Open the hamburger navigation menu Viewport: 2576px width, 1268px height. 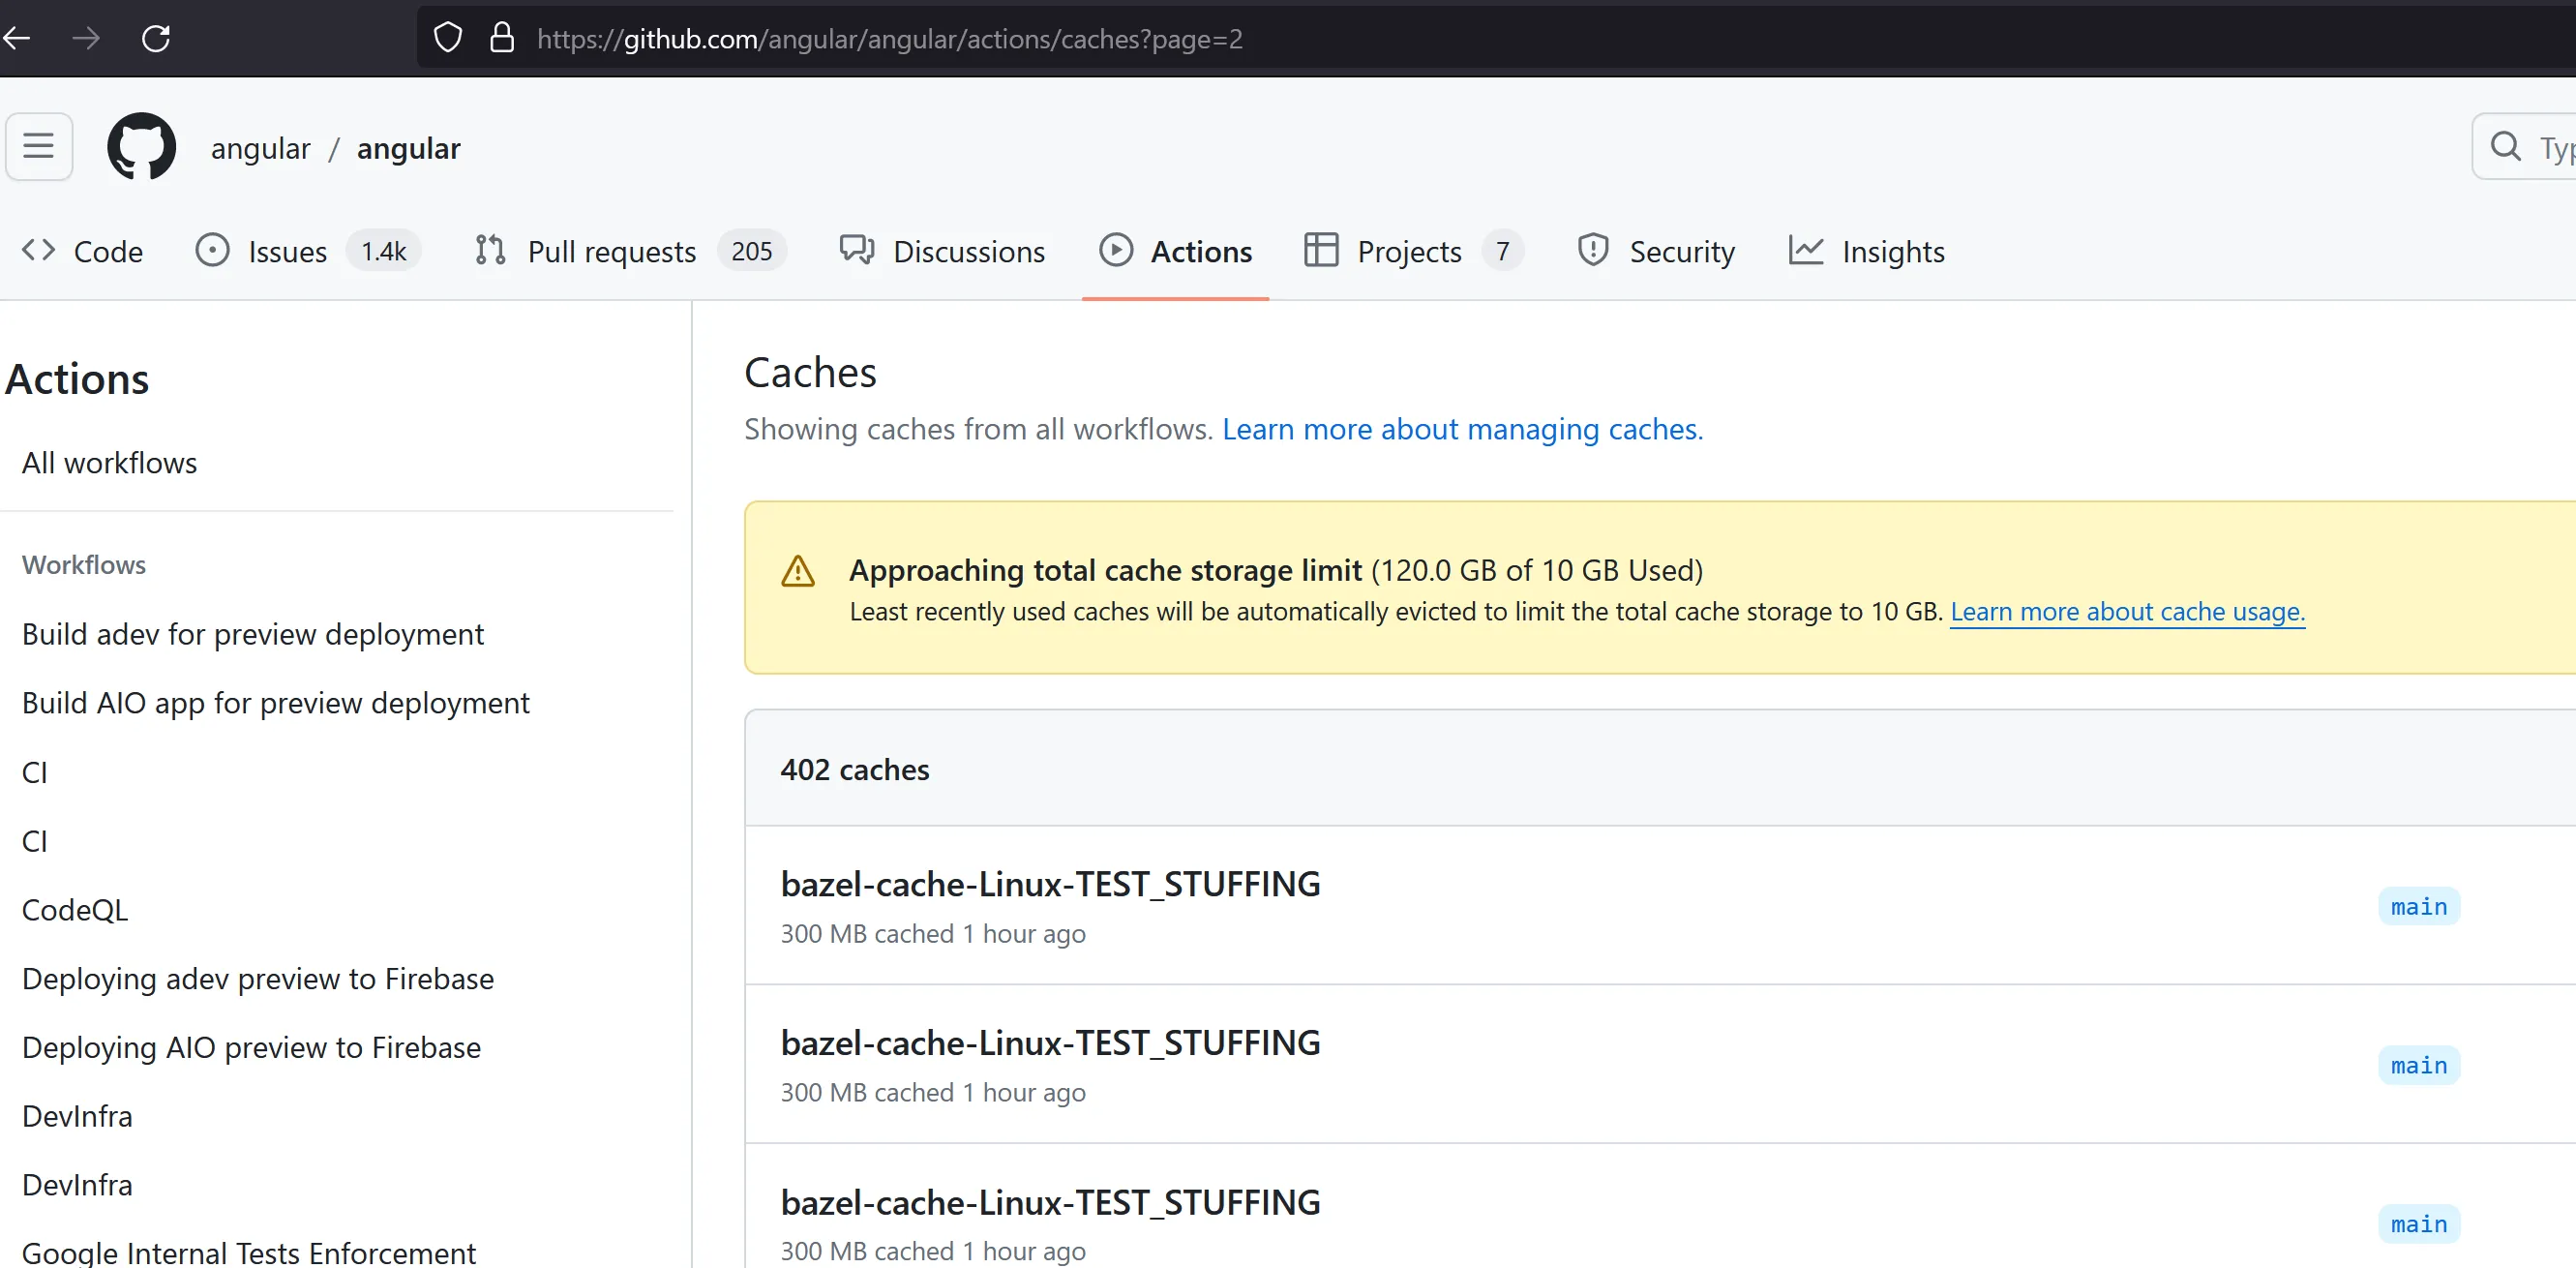[x=39, y=147]
